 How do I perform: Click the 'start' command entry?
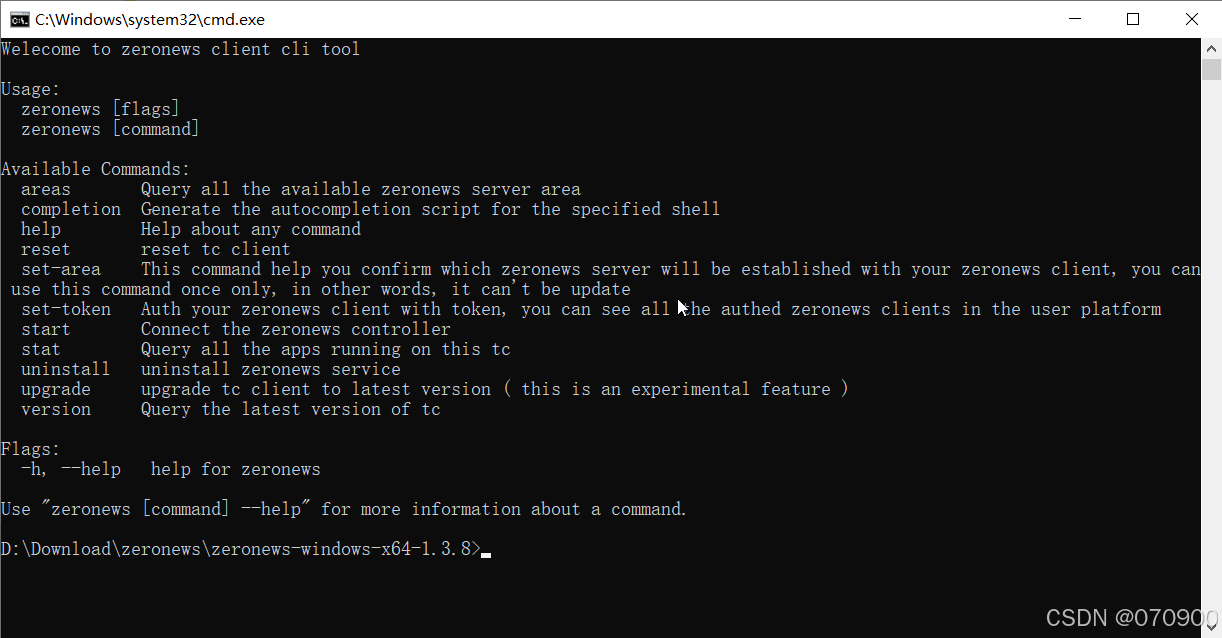[45, 329]
